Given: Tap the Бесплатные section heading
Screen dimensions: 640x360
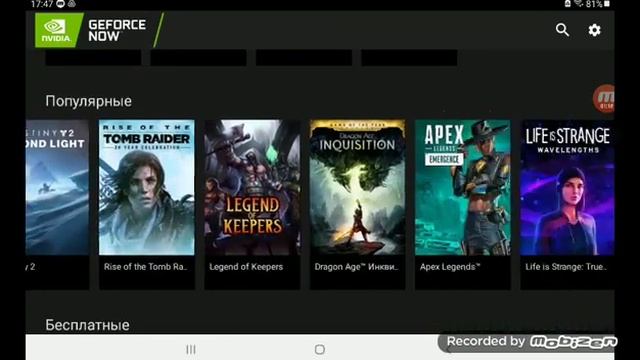Looking at the screenshot, I should tap(87, 325).
